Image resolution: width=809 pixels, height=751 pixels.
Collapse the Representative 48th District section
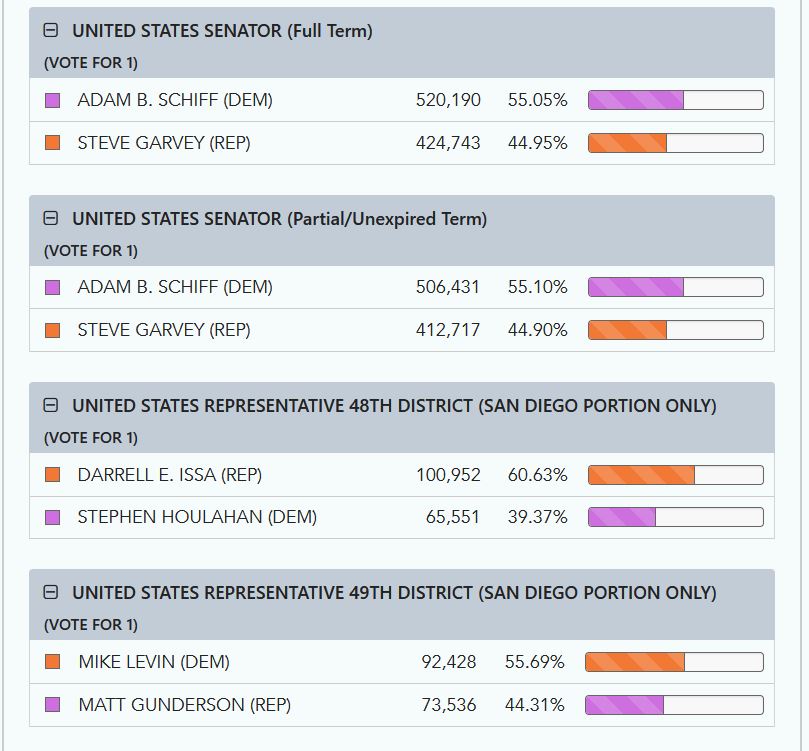[x=51, y=405]
